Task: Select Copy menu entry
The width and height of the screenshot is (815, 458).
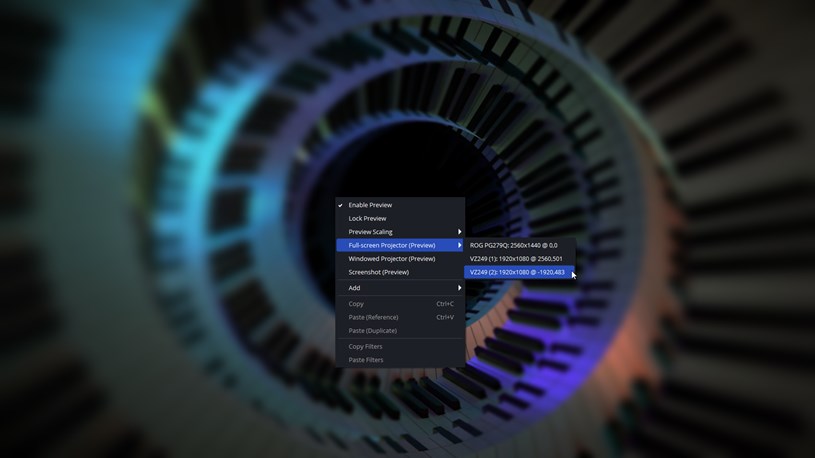Action: pos(400,304)
